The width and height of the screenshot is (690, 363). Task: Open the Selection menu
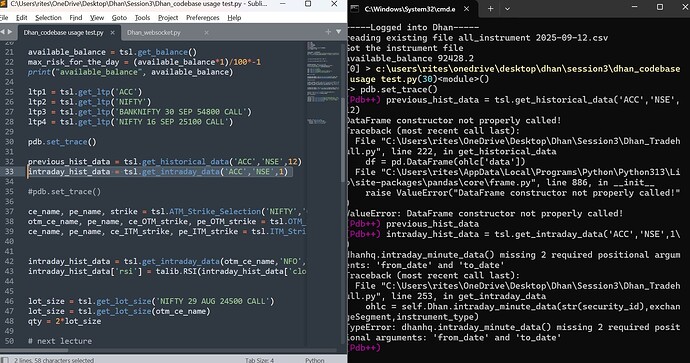coord(48,18)
